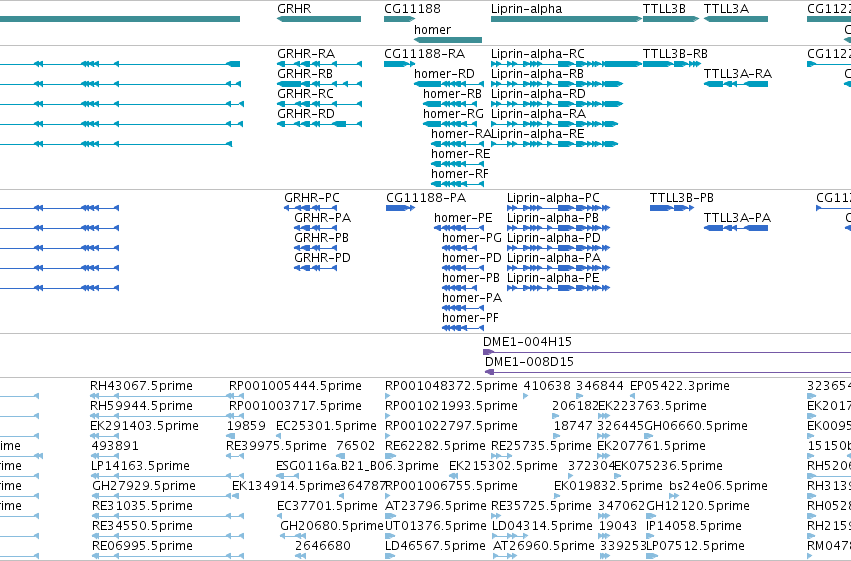Select EST RP001005444.5prime
This screenshot has height=561, width=851.
click(x=295, y=386)
